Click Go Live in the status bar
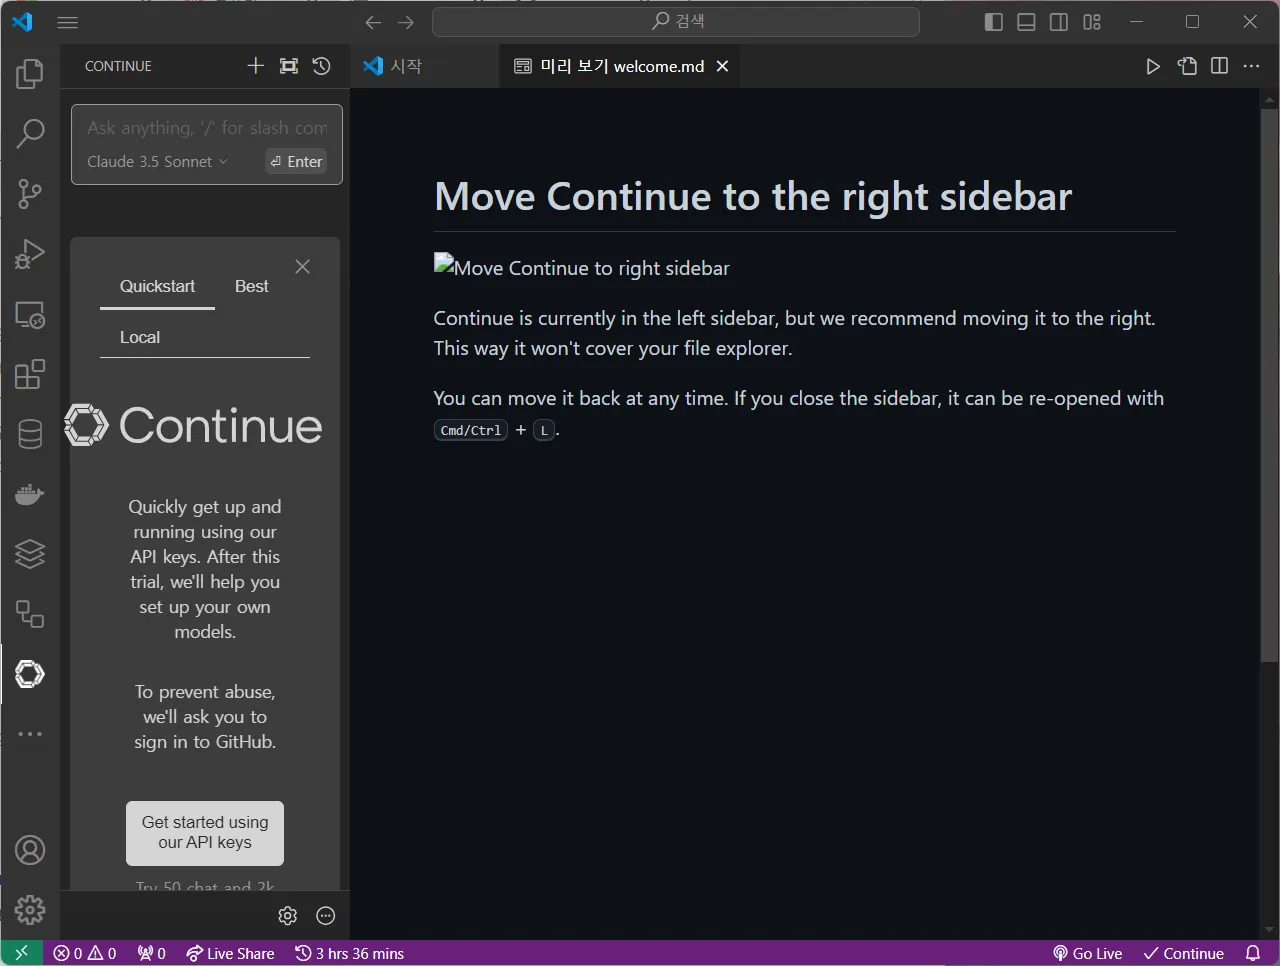 point(1087,953)
